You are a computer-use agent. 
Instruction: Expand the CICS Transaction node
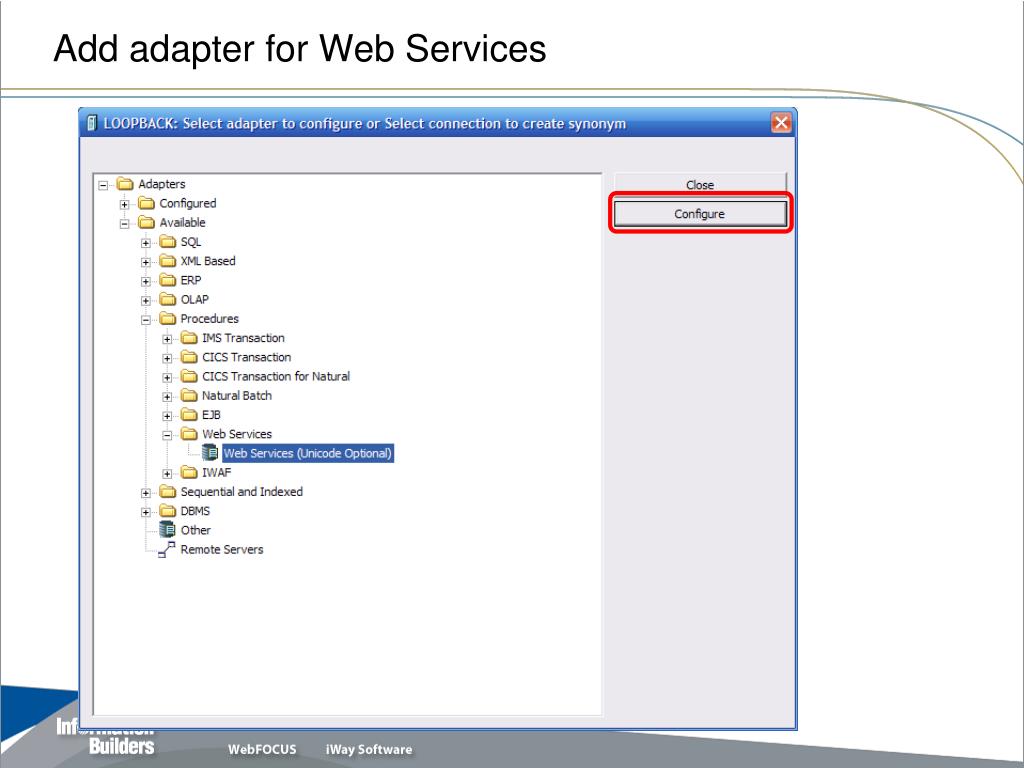(x=167, y=358)
